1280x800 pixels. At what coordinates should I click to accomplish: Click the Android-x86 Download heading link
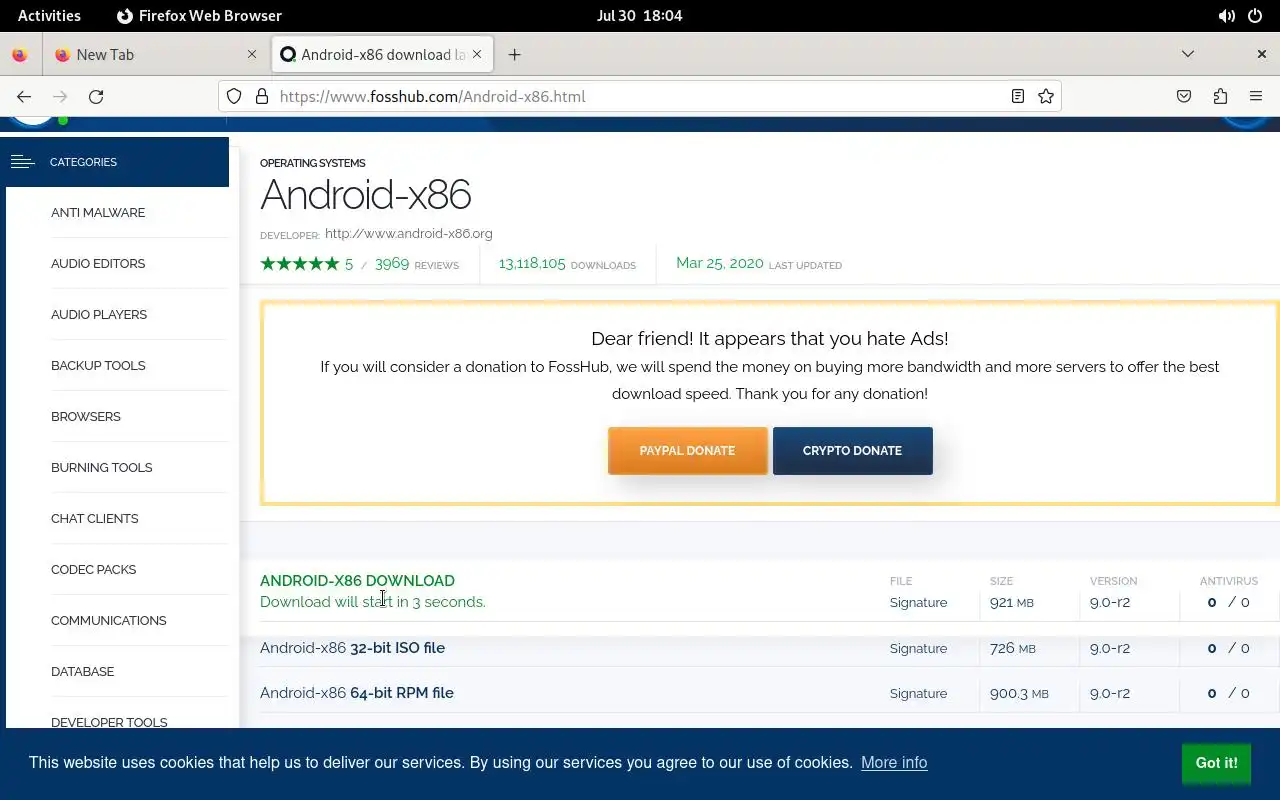pos(357,581)
